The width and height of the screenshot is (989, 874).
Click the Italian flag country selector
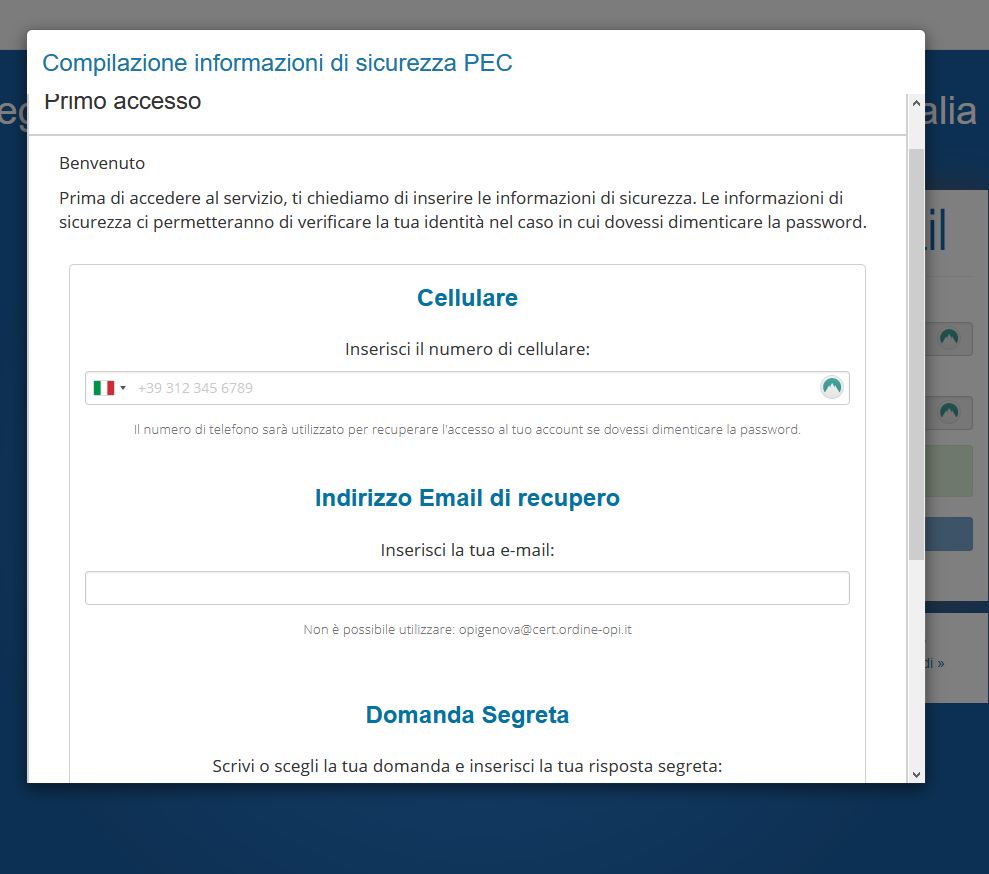pos(104,388)
